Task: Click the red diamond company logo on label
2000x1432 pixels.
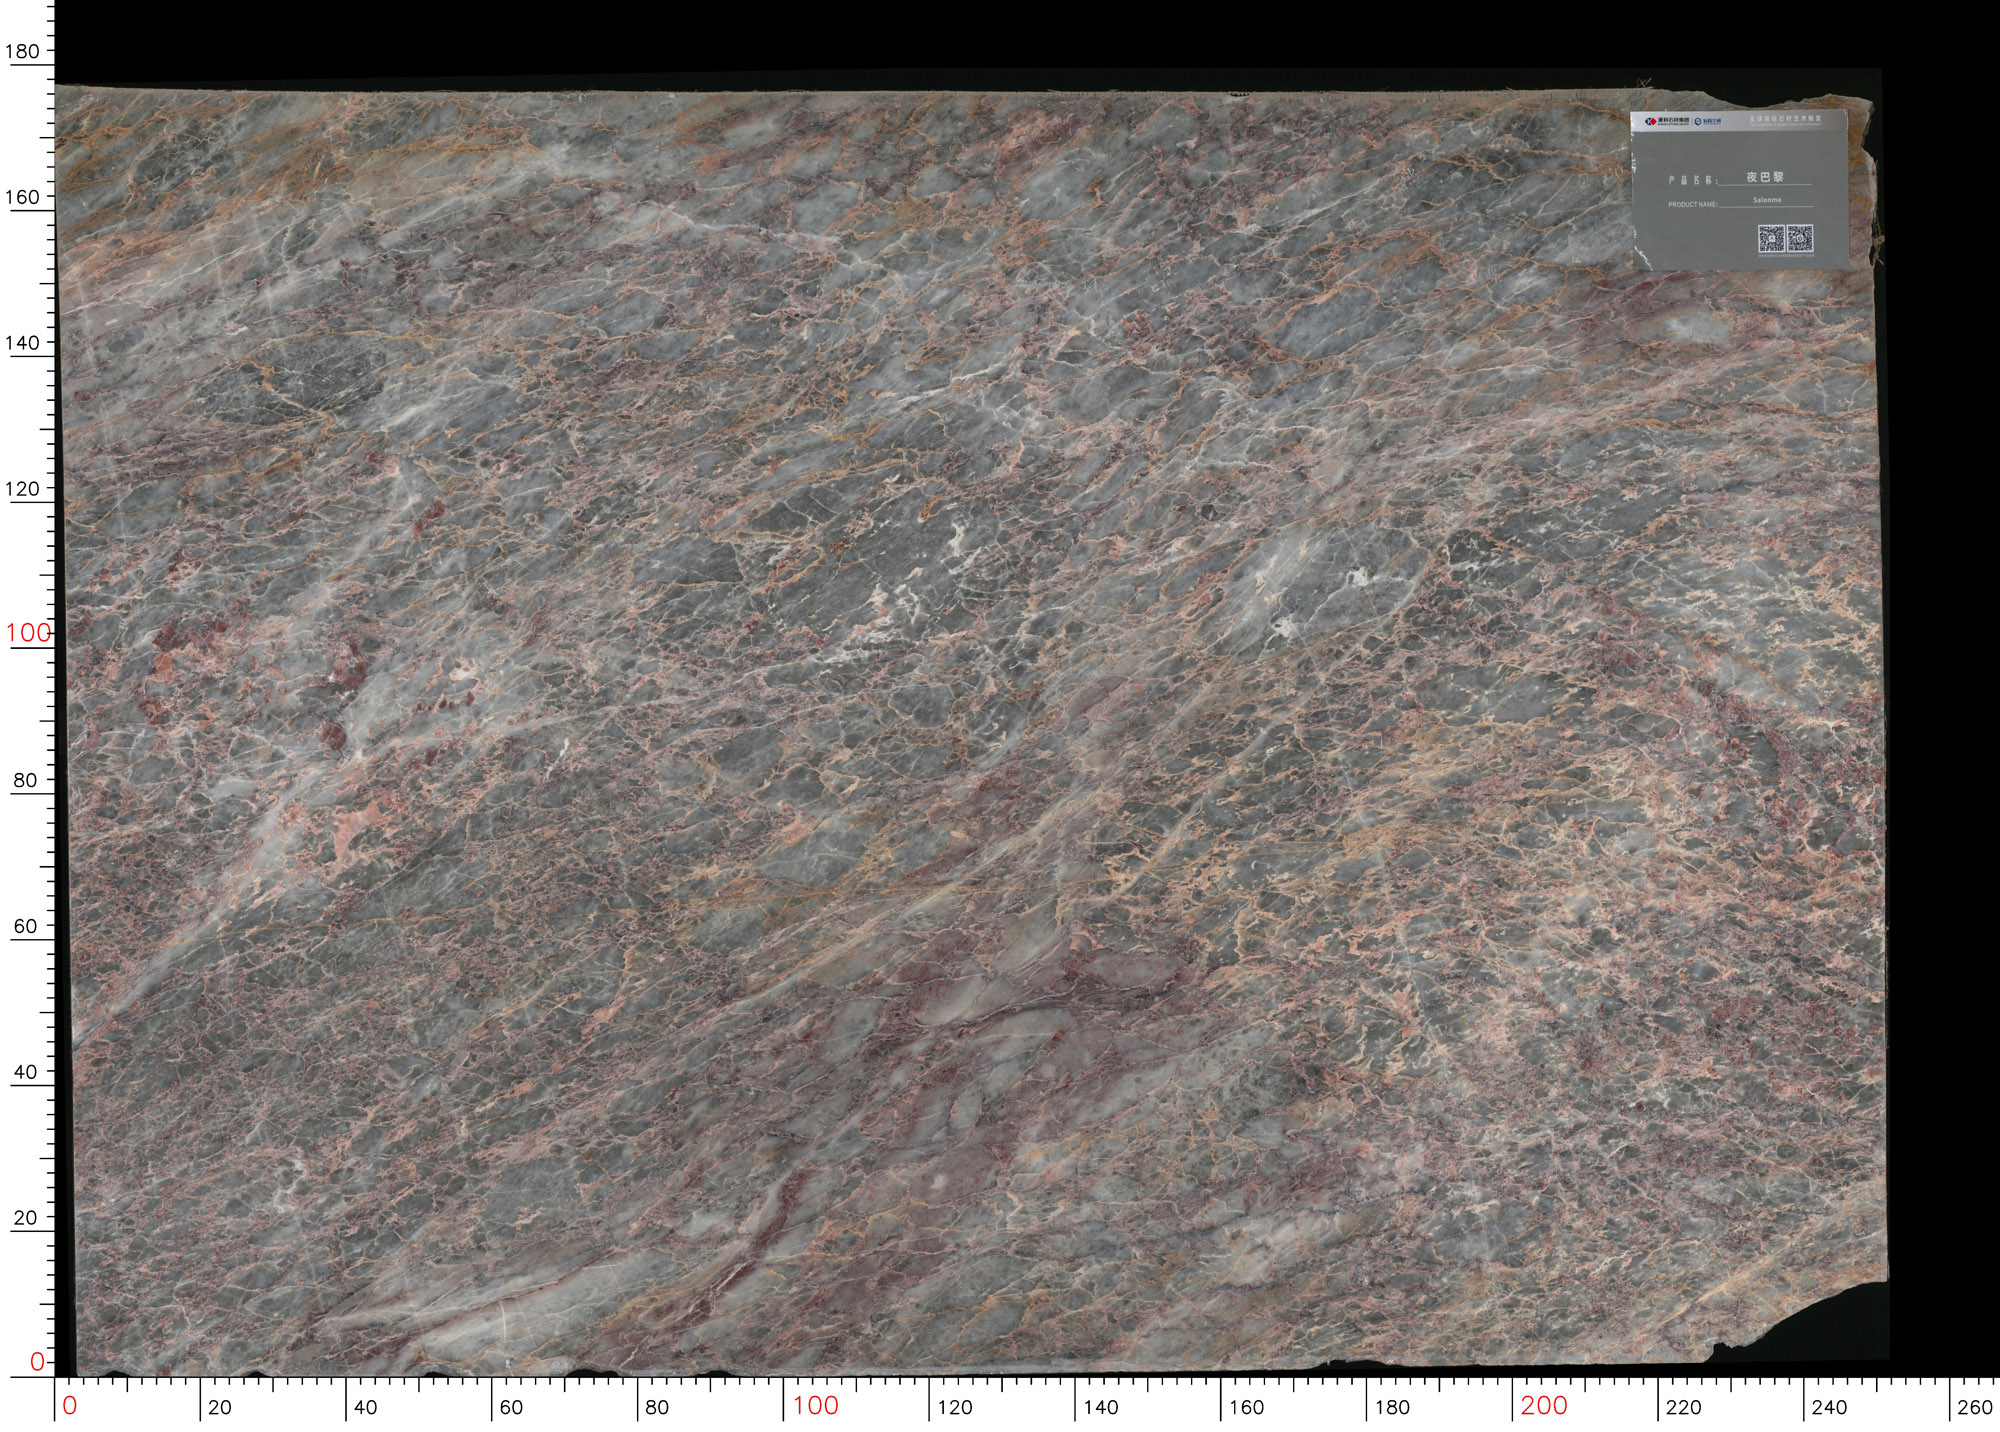Action: pos(1652,121)
